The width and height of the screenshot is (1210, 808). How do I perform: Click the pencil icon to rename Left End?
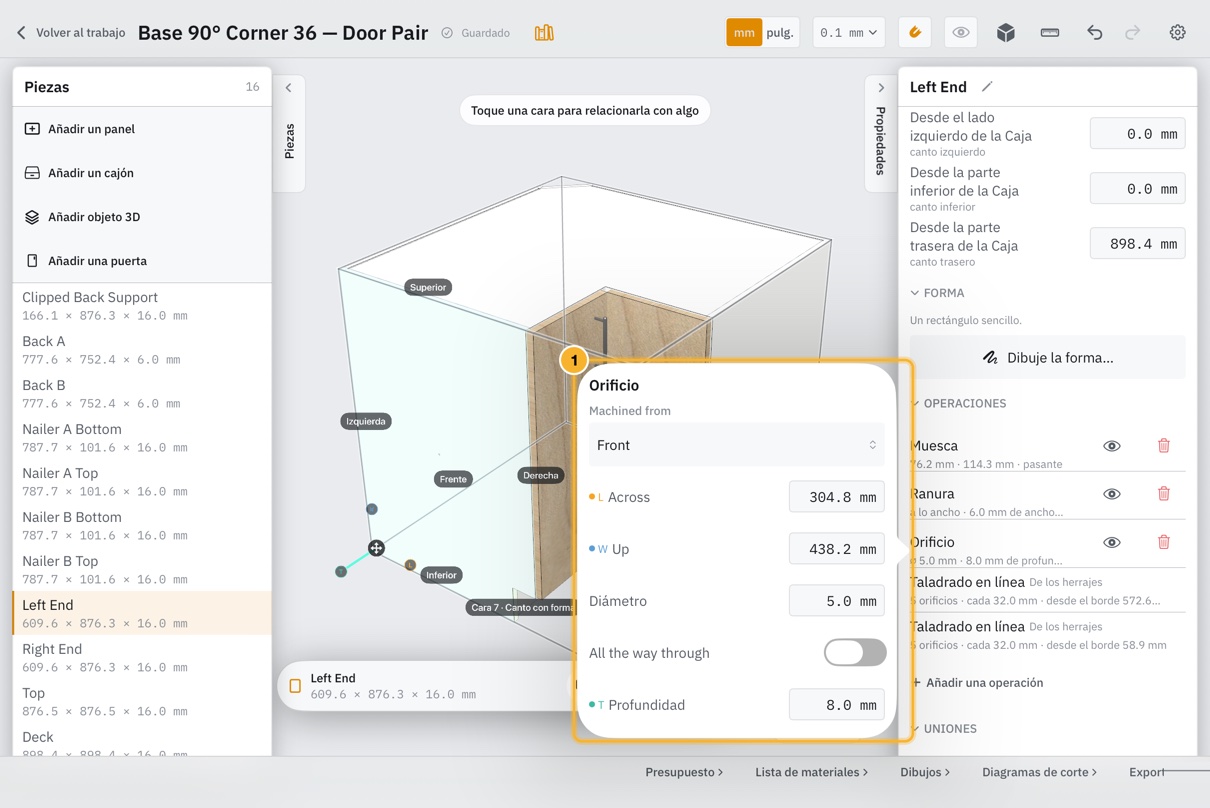pyautogui.click(x=987, y=87)
